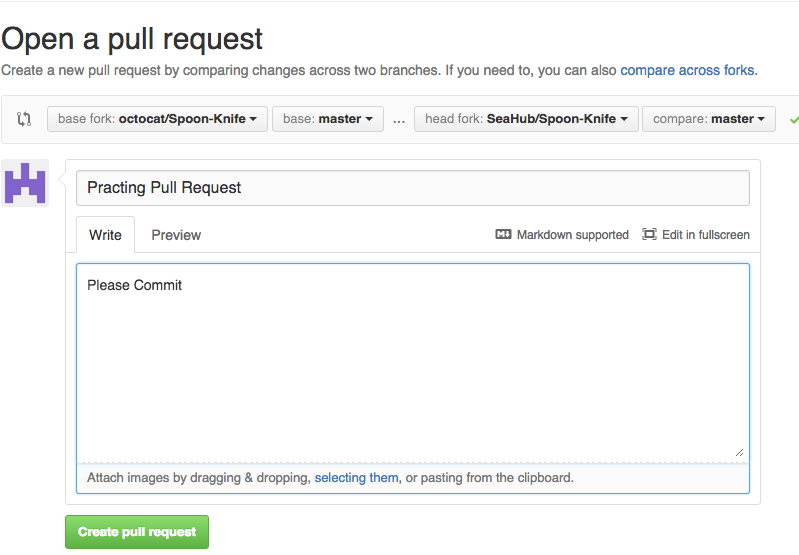The width and height of the screenshot is (799, 555).
Task: Click the branch compare arrows icon
Action: (x=24, y=119)
